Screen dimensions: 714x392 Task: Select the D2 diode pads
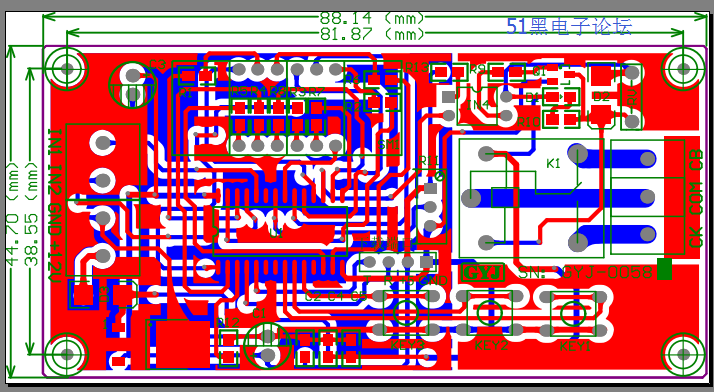point(601,95)
